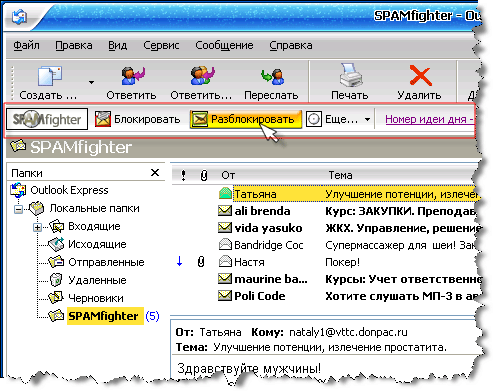Click the Печать printer icon

[351, 75]
